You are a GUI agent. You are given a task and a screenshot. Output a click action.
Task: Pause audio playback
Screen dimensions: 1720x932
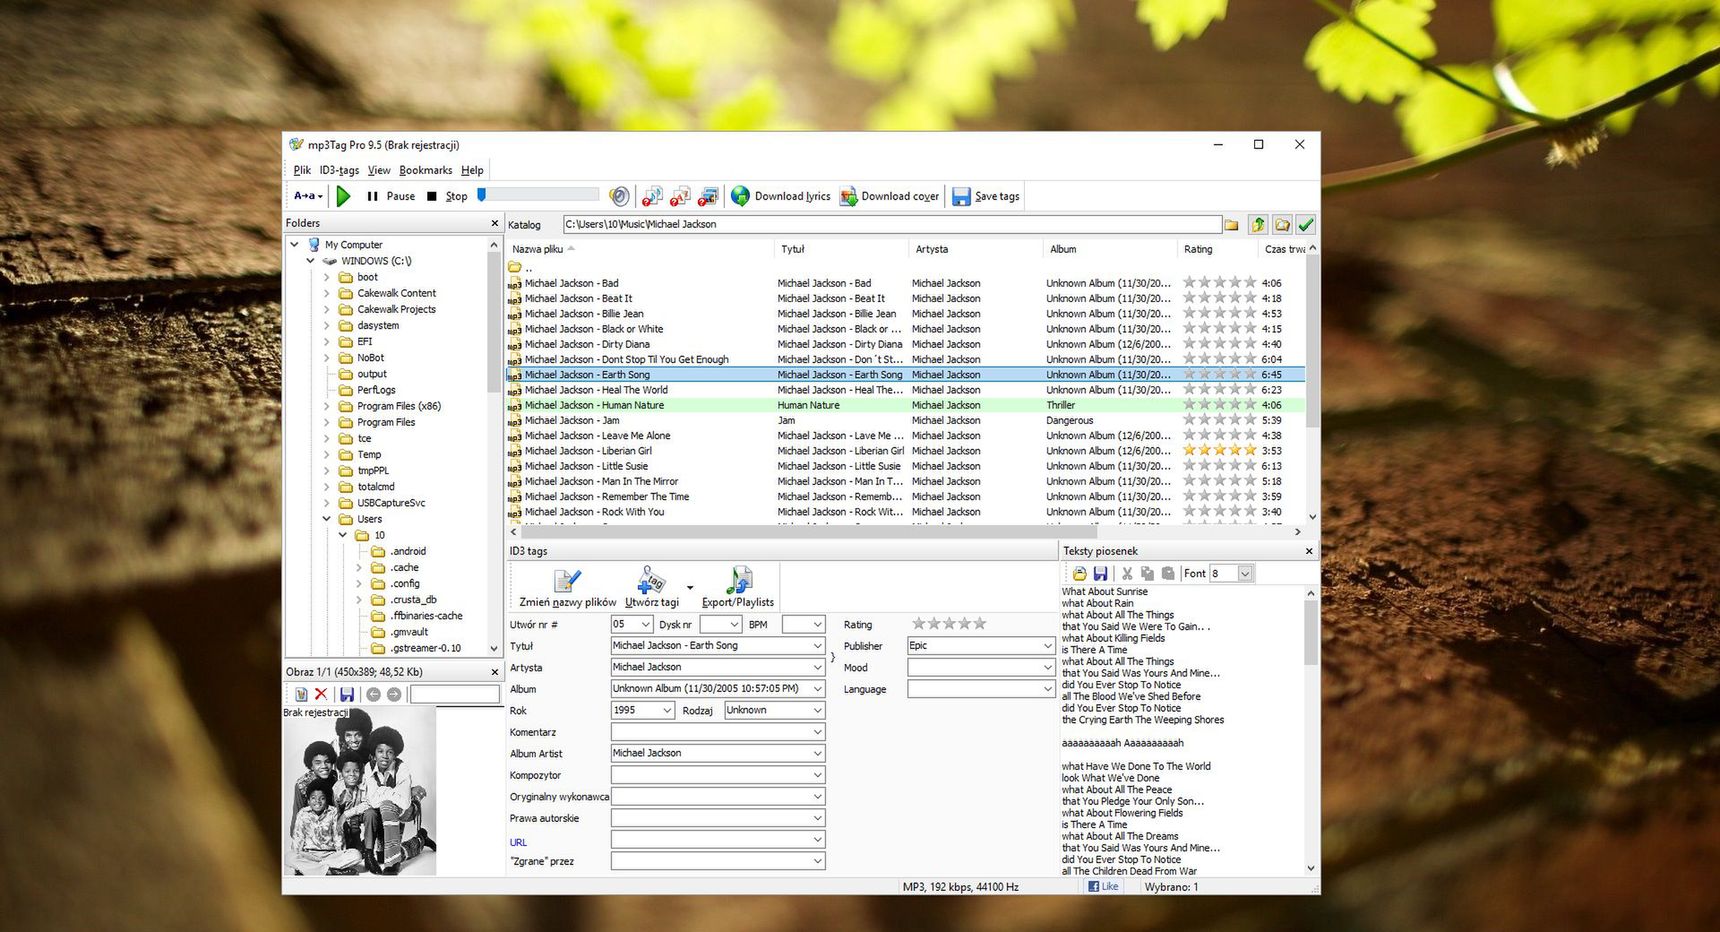[x=391, y=196]
